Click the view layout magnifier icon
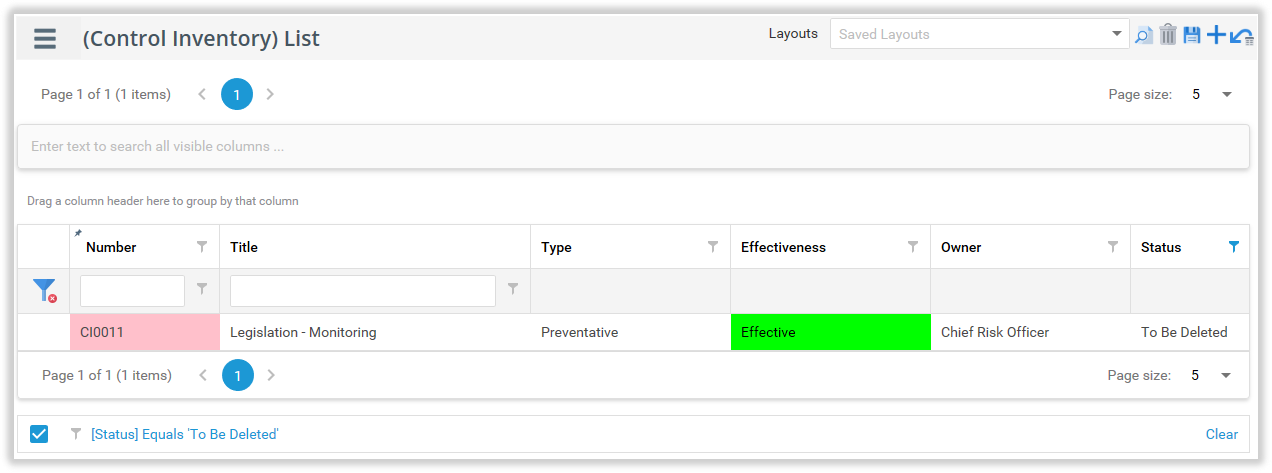The width and height of the screenshot is (1272, 473). click(x=1143, y=35)
